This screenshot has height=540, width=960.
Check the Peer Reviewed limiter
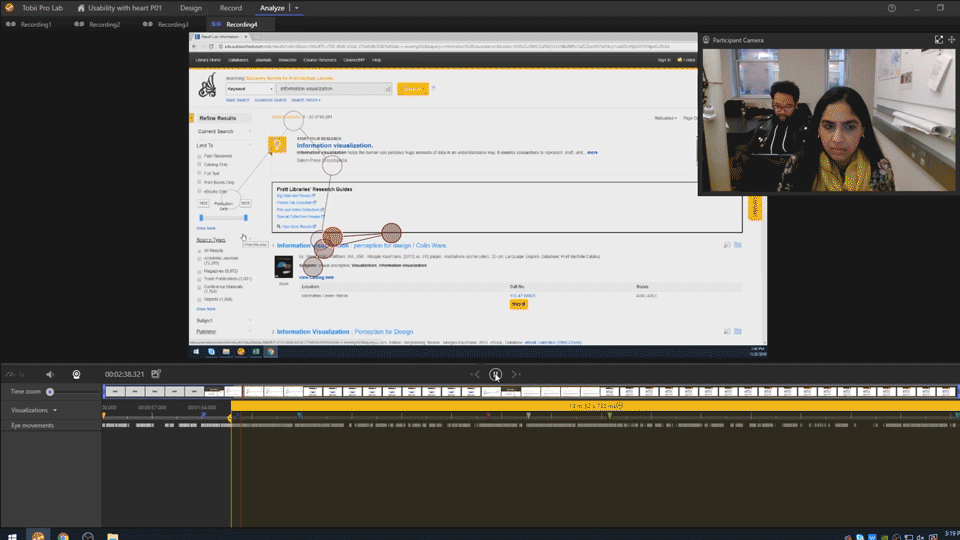click(200, 156)
